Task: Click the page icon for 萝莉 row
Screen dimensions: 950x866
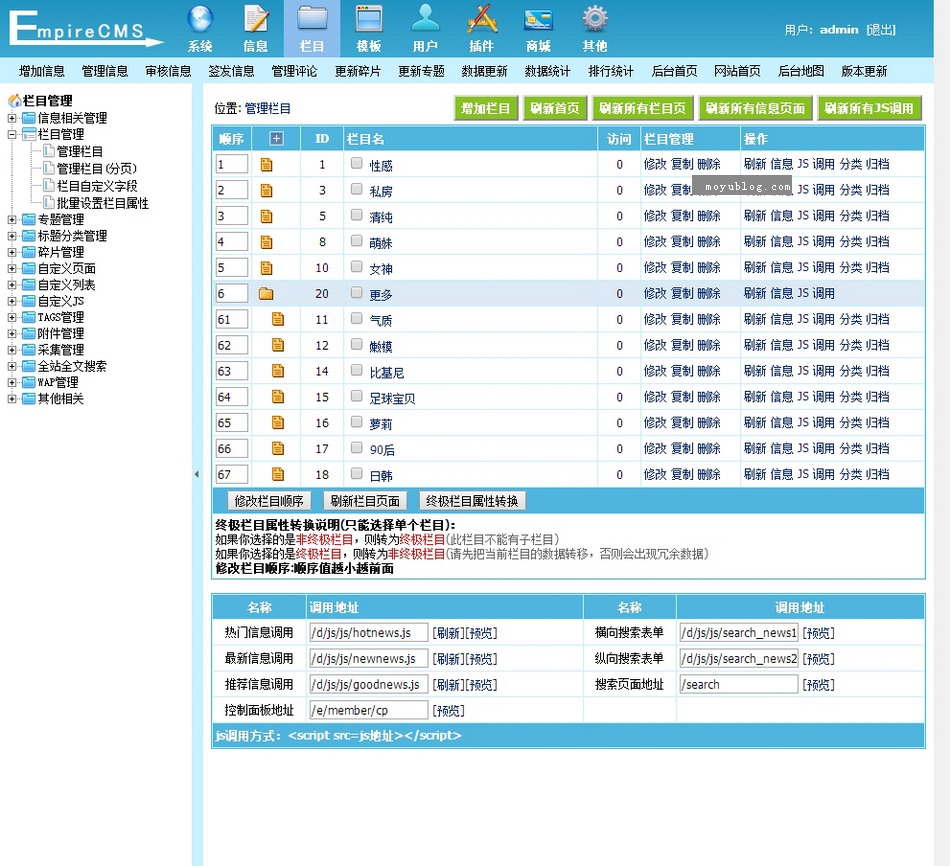Action: tap(277, 422)
